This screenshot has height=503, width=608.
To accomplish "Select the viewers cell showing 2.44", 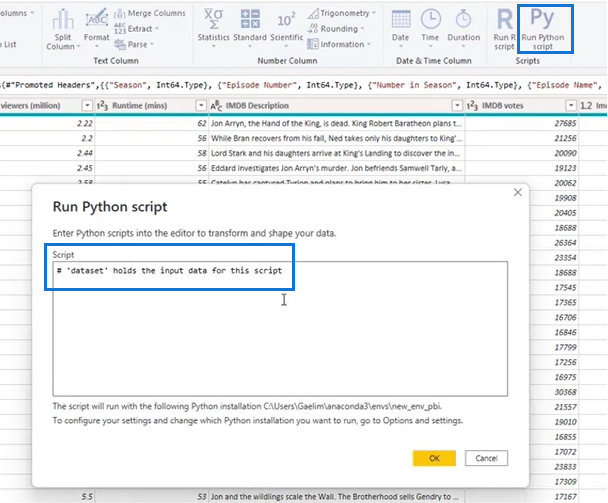I will tap(47, 153).
